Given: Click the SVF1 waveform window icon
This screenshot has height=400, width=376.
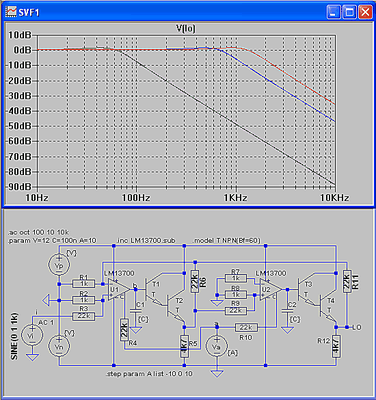Looking at the screenshot, I should click(11, 12).
